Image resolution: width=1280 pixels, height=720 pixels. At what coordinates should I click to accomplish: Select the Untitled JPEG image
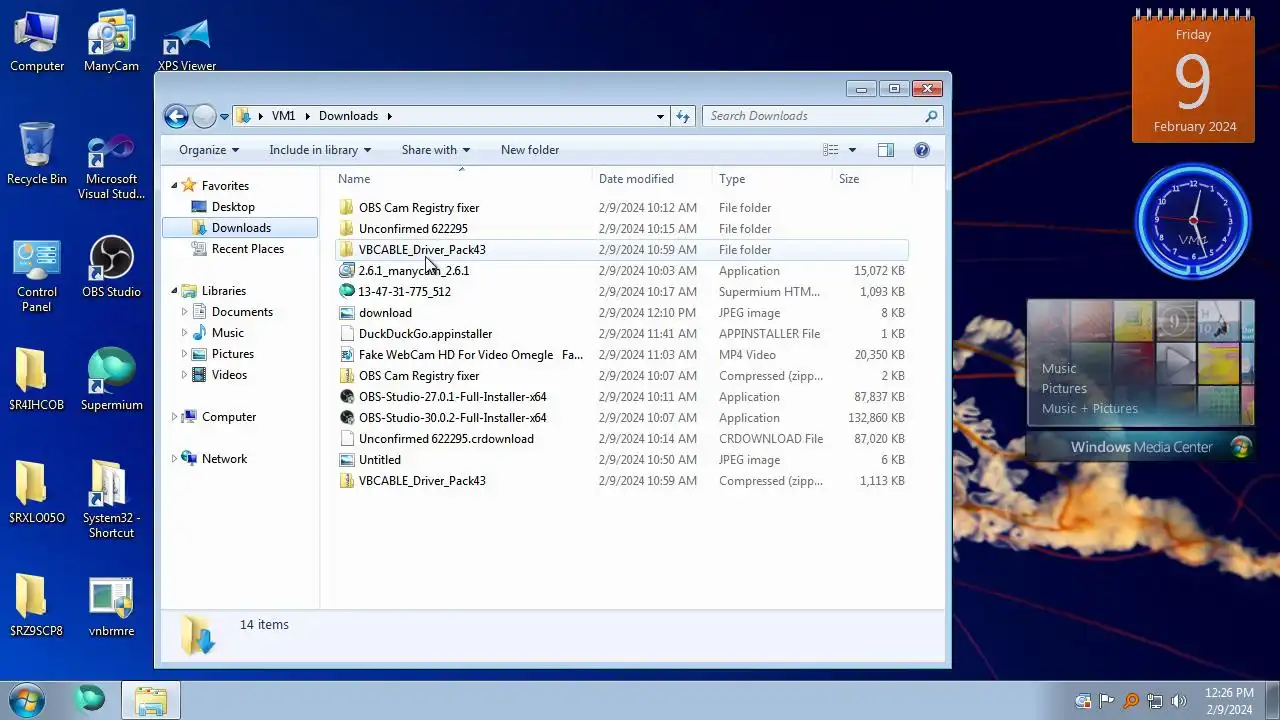pos(620,460)
